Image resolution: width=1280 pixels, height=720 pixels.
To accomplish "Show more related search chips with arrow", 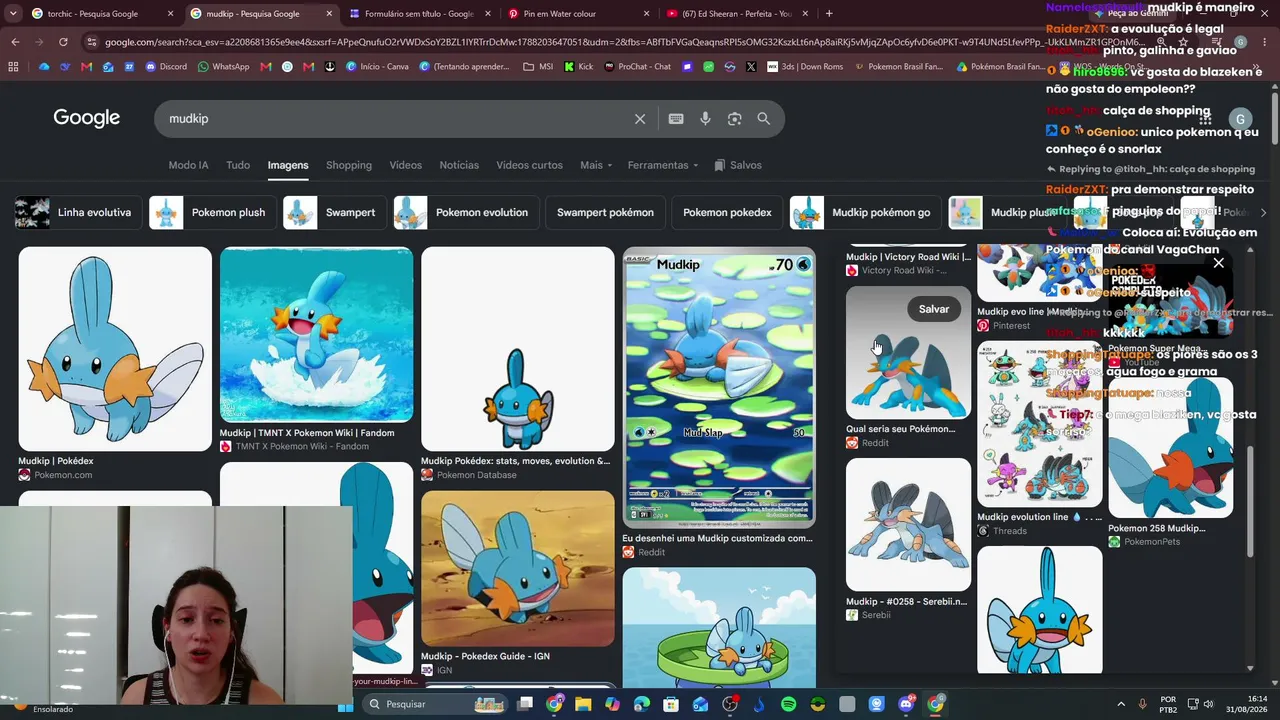I will tap(1263, 212).
